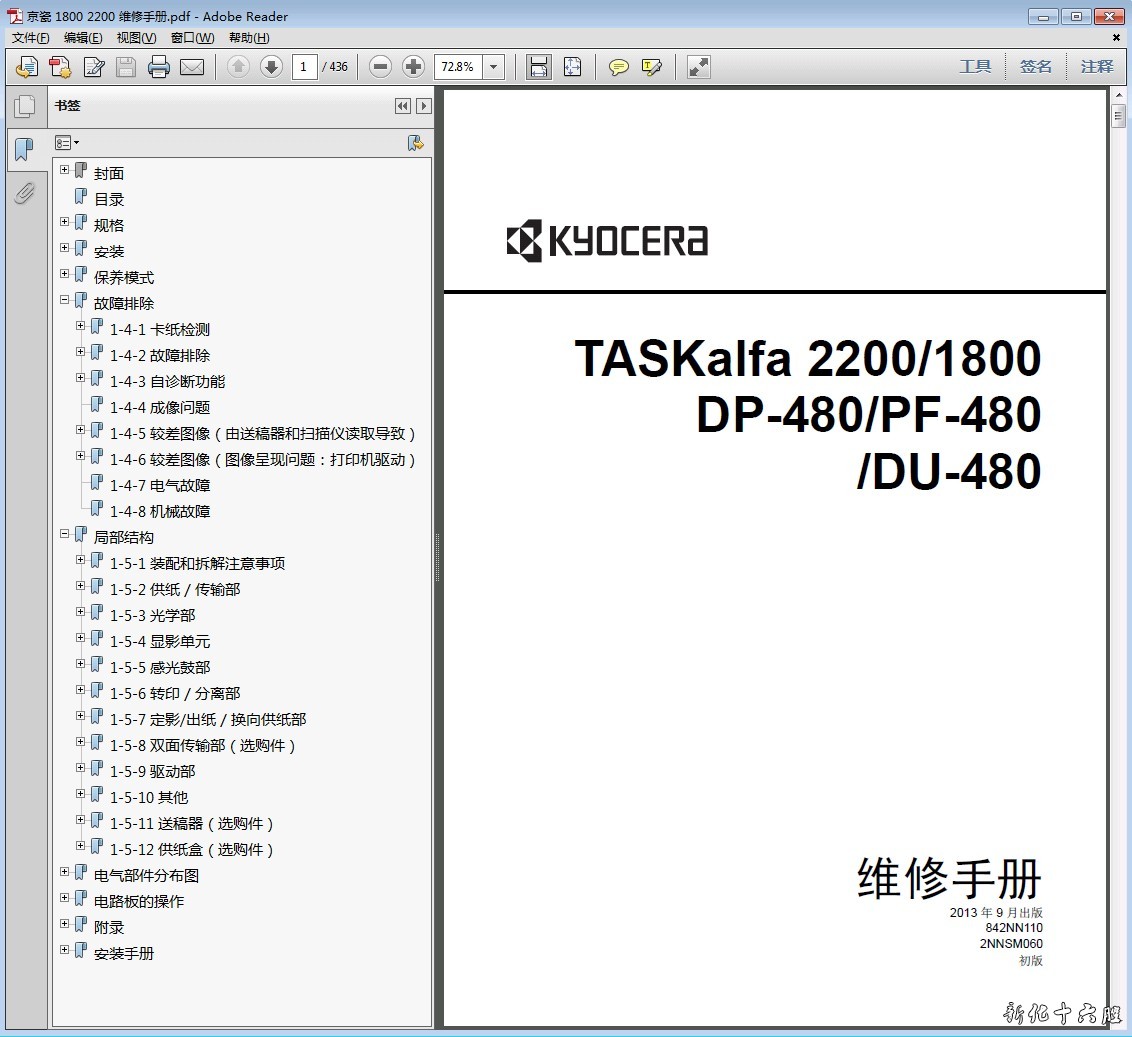Viewport: 1132px width, 1037px height.
Task: Open the zoom percentage dropdown
Action: [494, 67]
